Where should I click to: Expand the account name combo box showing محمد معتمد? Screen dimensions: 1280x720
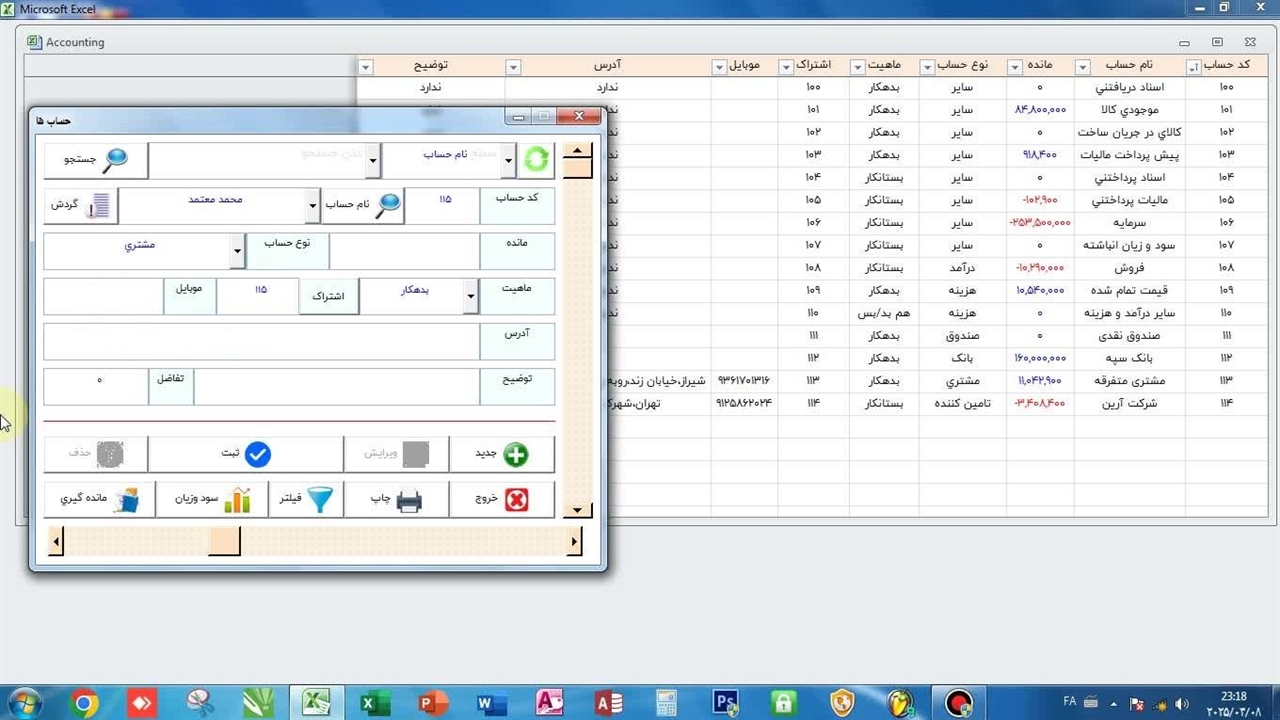pos(311,206)
